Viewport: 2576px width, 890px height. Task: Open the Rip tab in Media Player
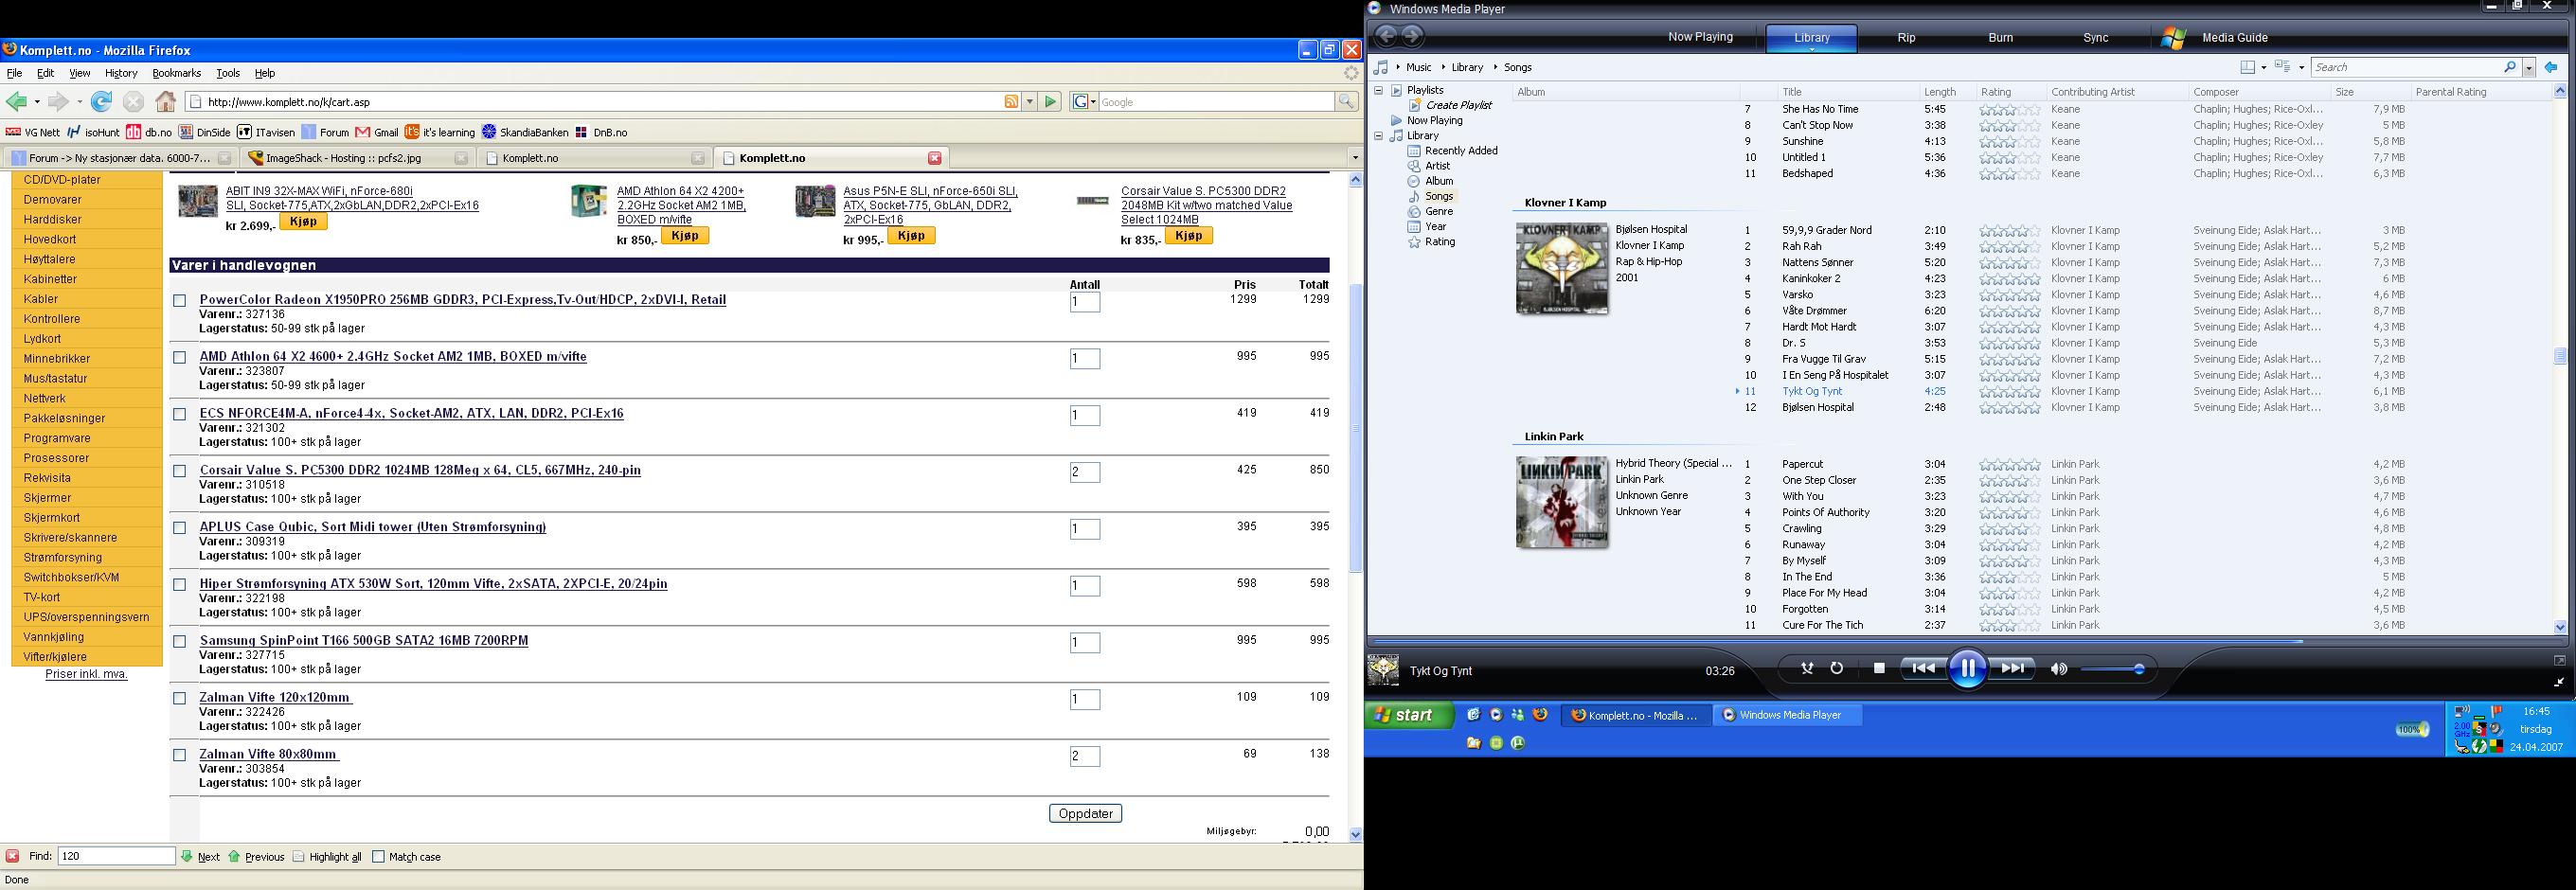pos(1906,38)
